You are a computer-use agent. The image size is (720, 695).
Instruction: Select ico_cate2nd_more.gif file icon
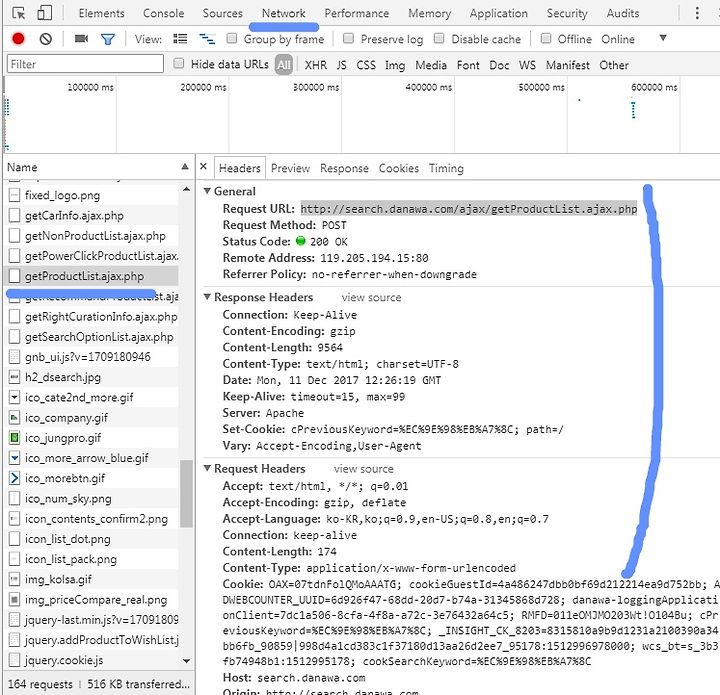click(x=14, y=398)
